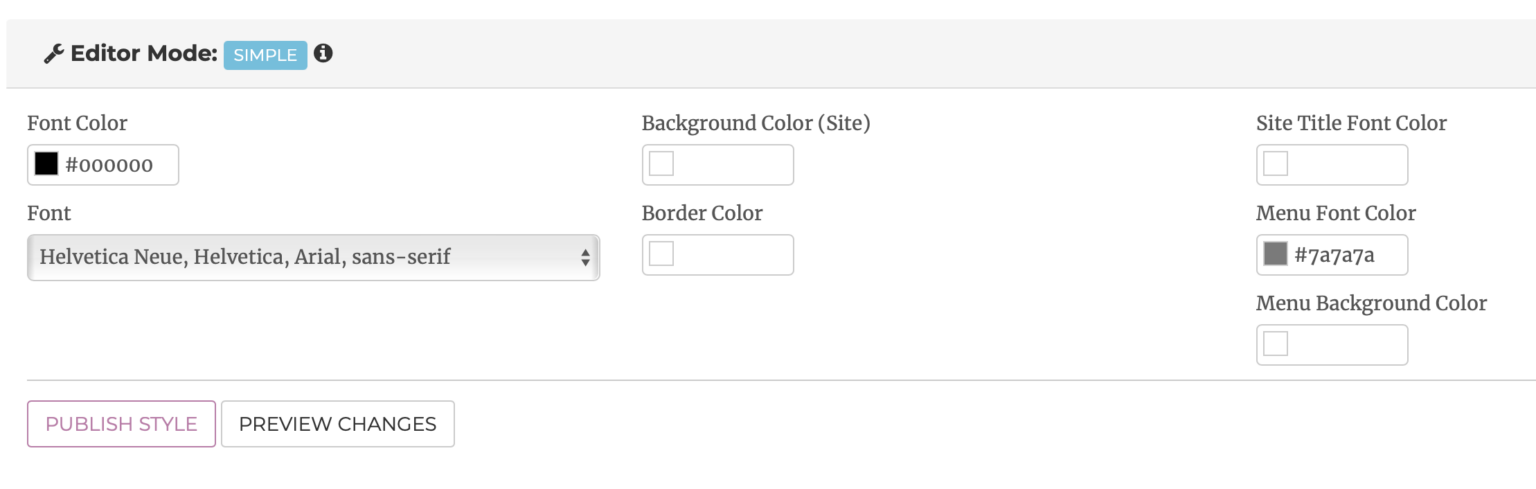
Task: Open the Menu Background Color swatch
Action: coord(1276,344)
